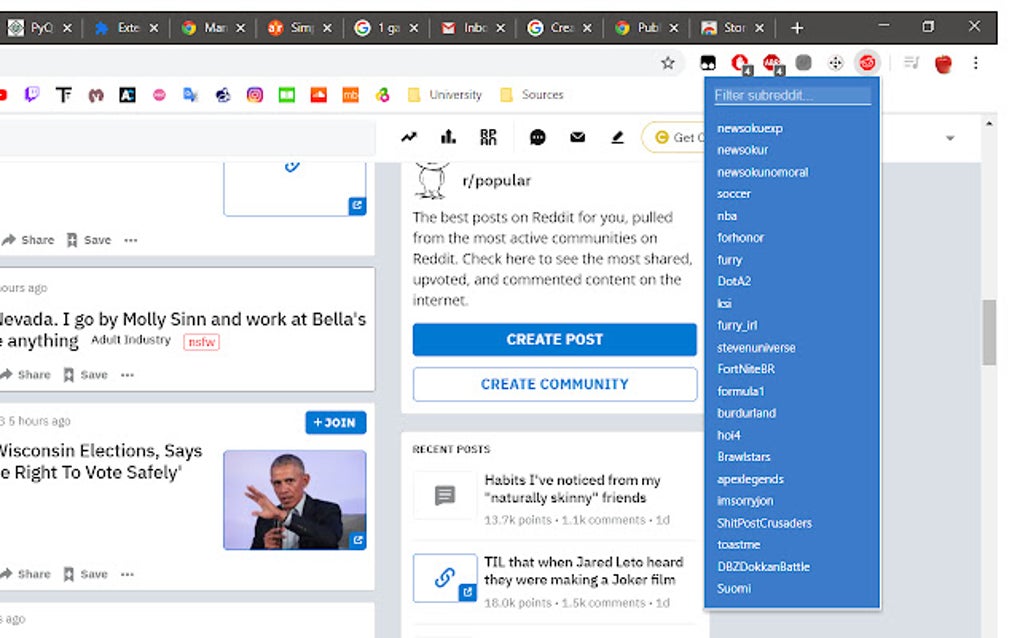Switch to the Inbox browser tab
Image resolution: width=1020 pixels, height=638 pixels.
pos(470,28)
